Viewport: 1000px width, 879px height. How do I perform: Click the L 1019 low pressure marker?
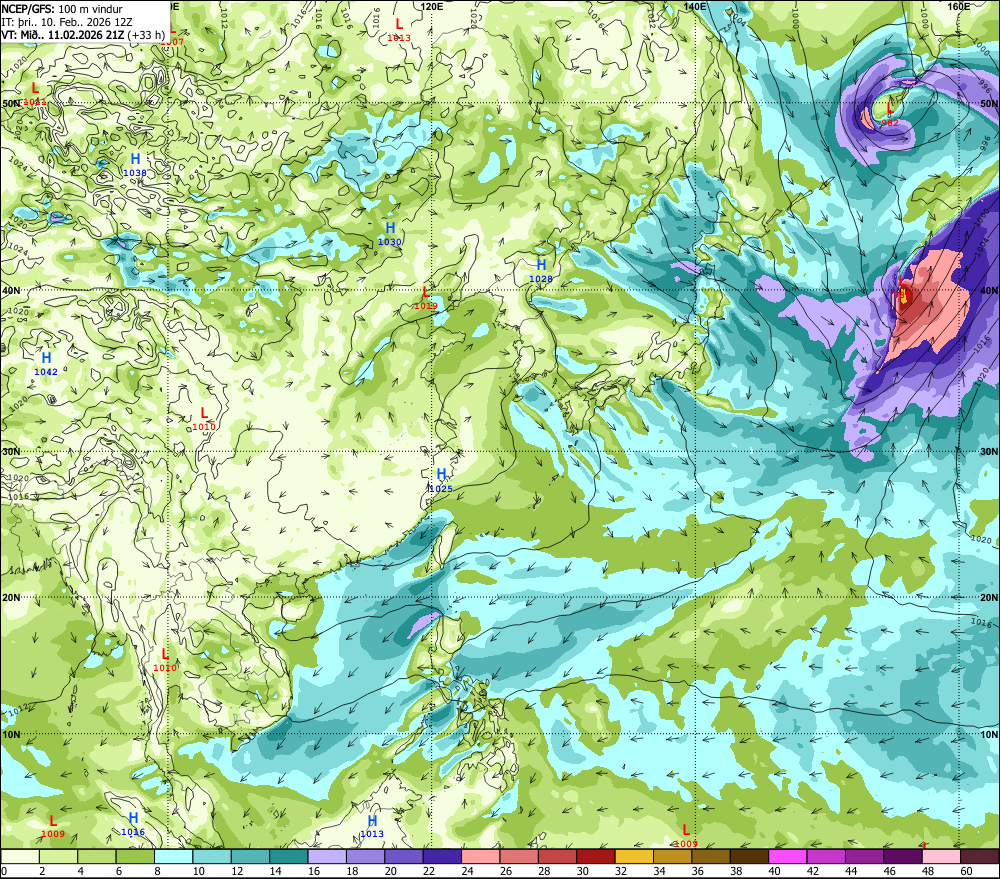click(426, 298)
